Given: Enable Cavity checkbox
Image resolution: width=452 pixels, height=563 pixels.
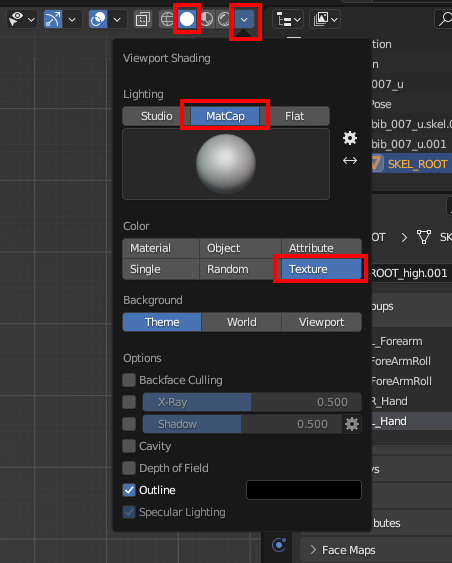Looking at the screenshot, I should pos(129,446).
